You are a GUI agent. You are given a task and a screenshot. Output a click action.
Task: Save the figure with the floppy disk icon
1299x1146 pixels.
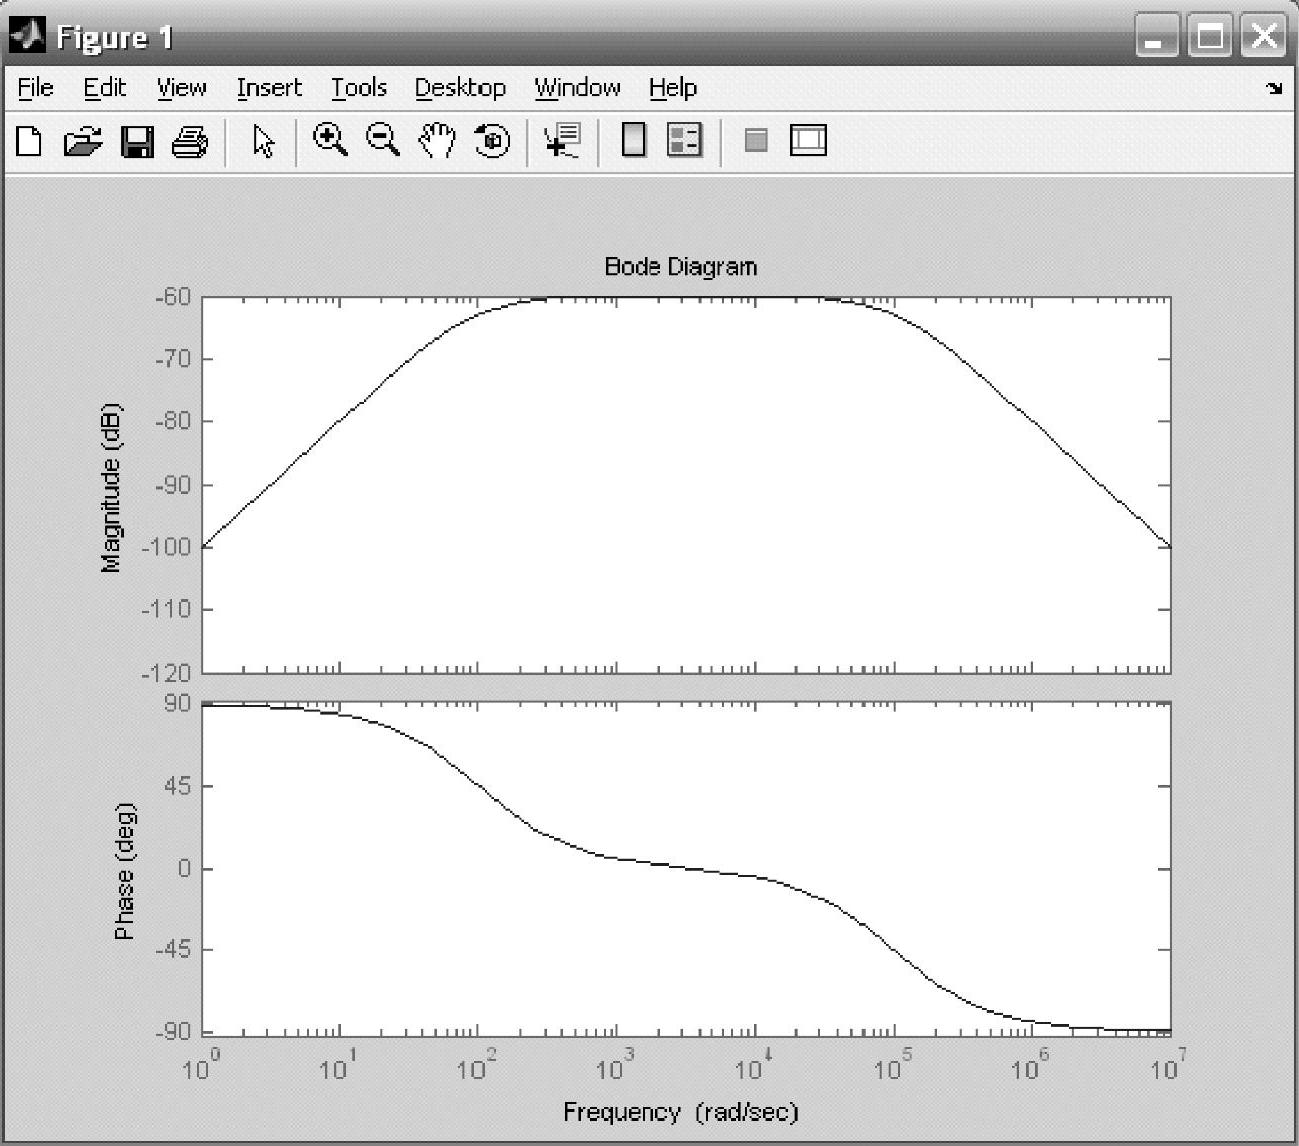click(x=137, y=141)
